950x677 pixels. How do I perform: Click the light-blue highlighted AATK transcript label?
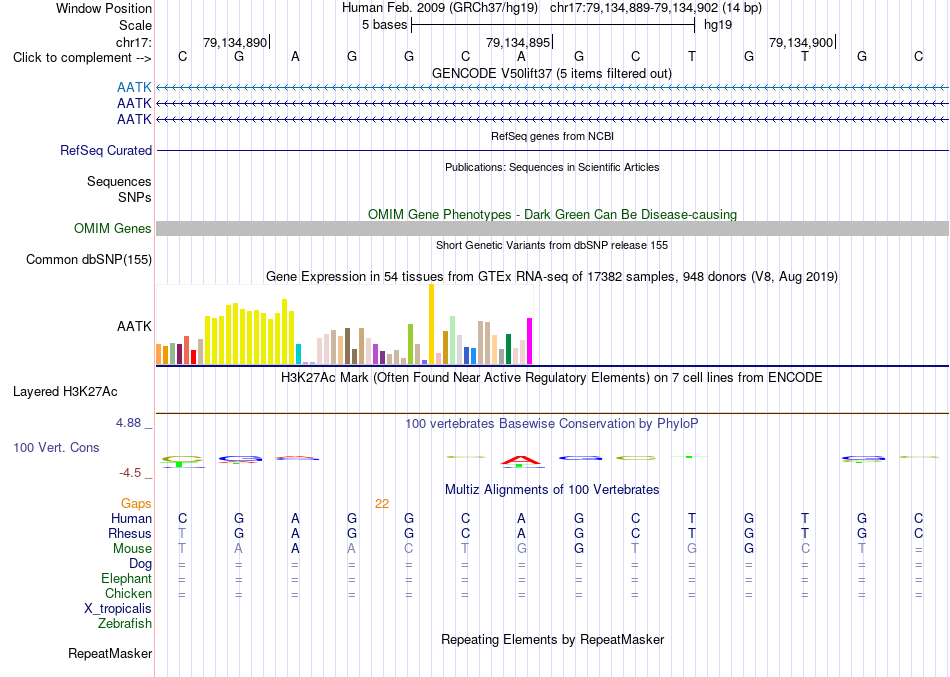coord(134,87)
